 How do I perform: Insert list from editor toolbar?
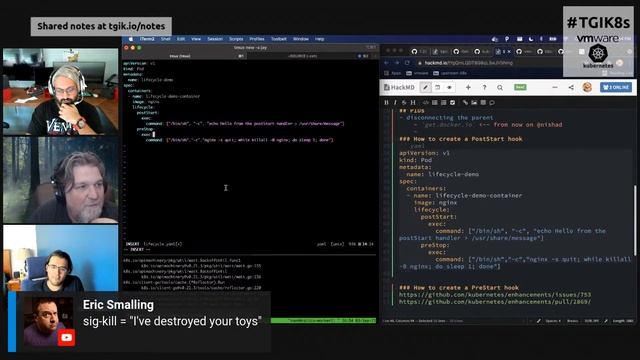coord(443,102)
